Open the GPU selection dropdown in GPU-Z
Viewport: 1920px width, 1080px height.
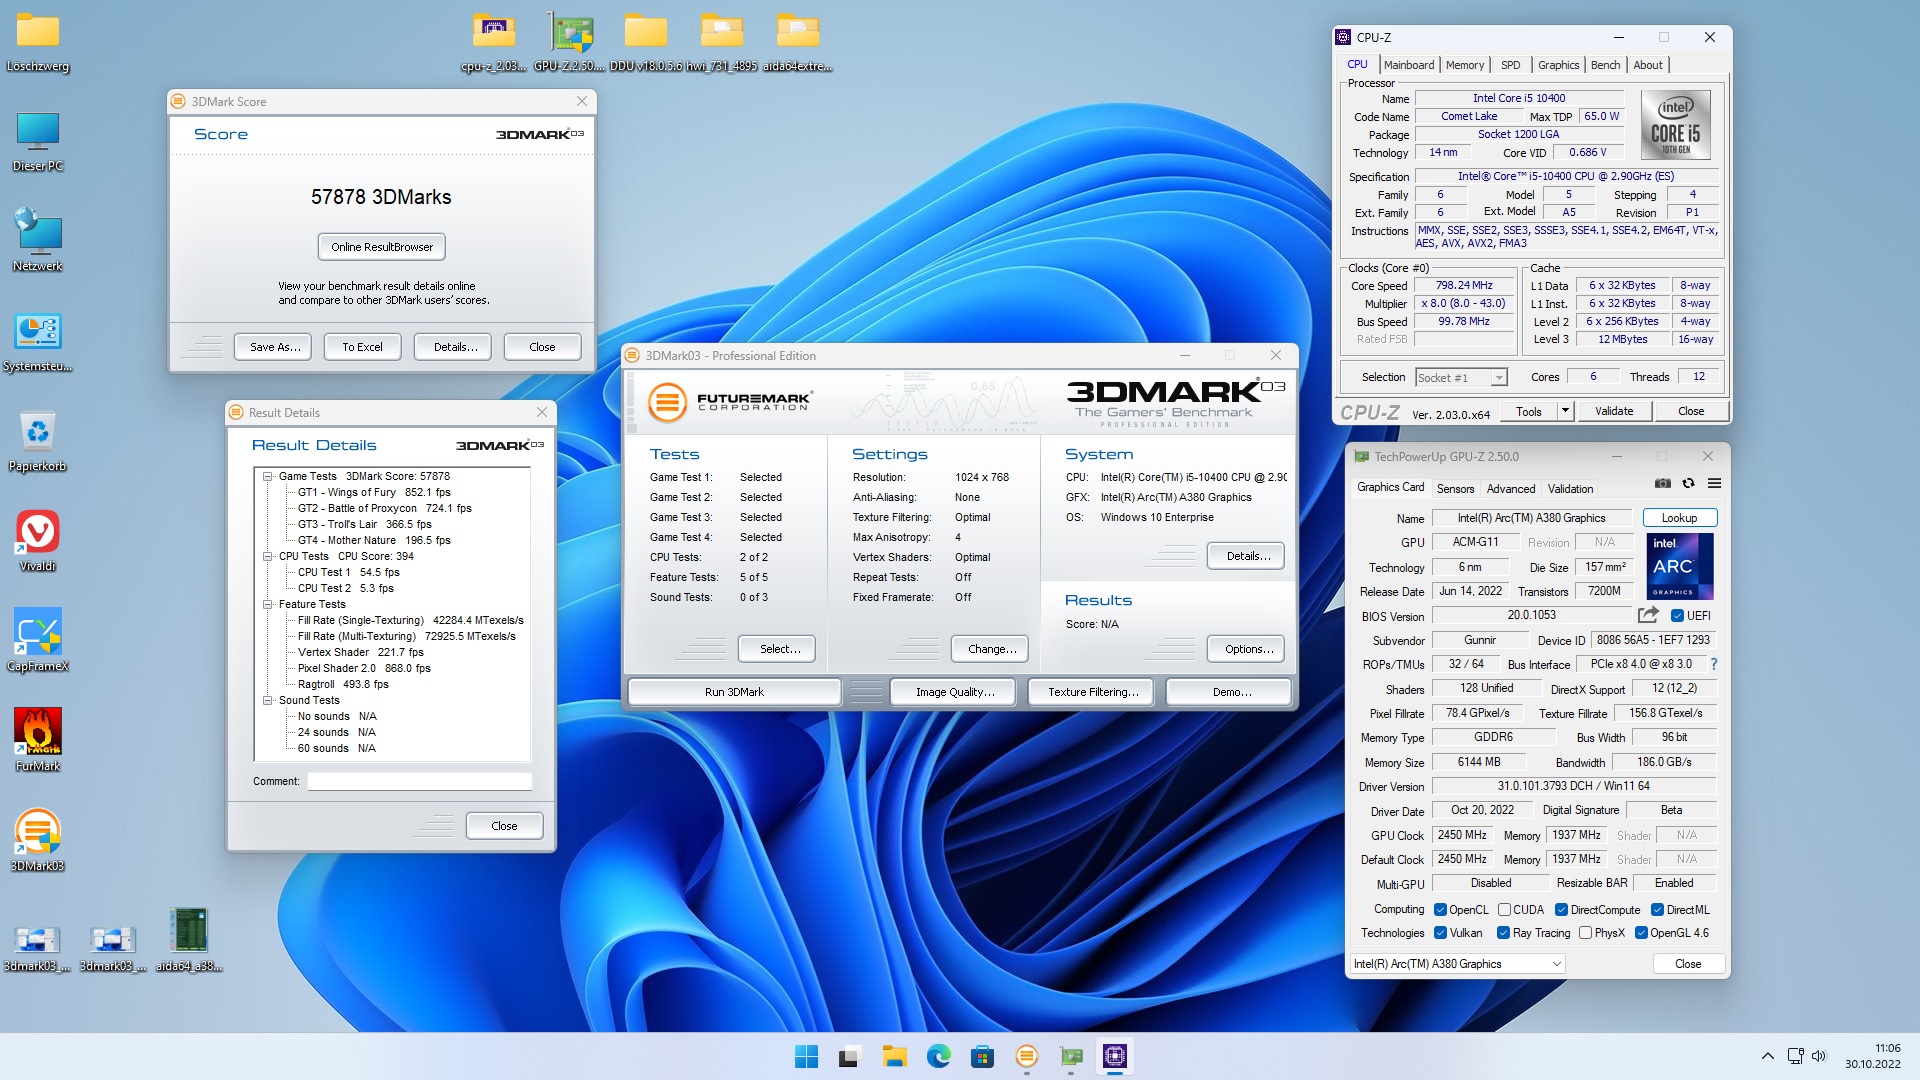point(1556,964)
